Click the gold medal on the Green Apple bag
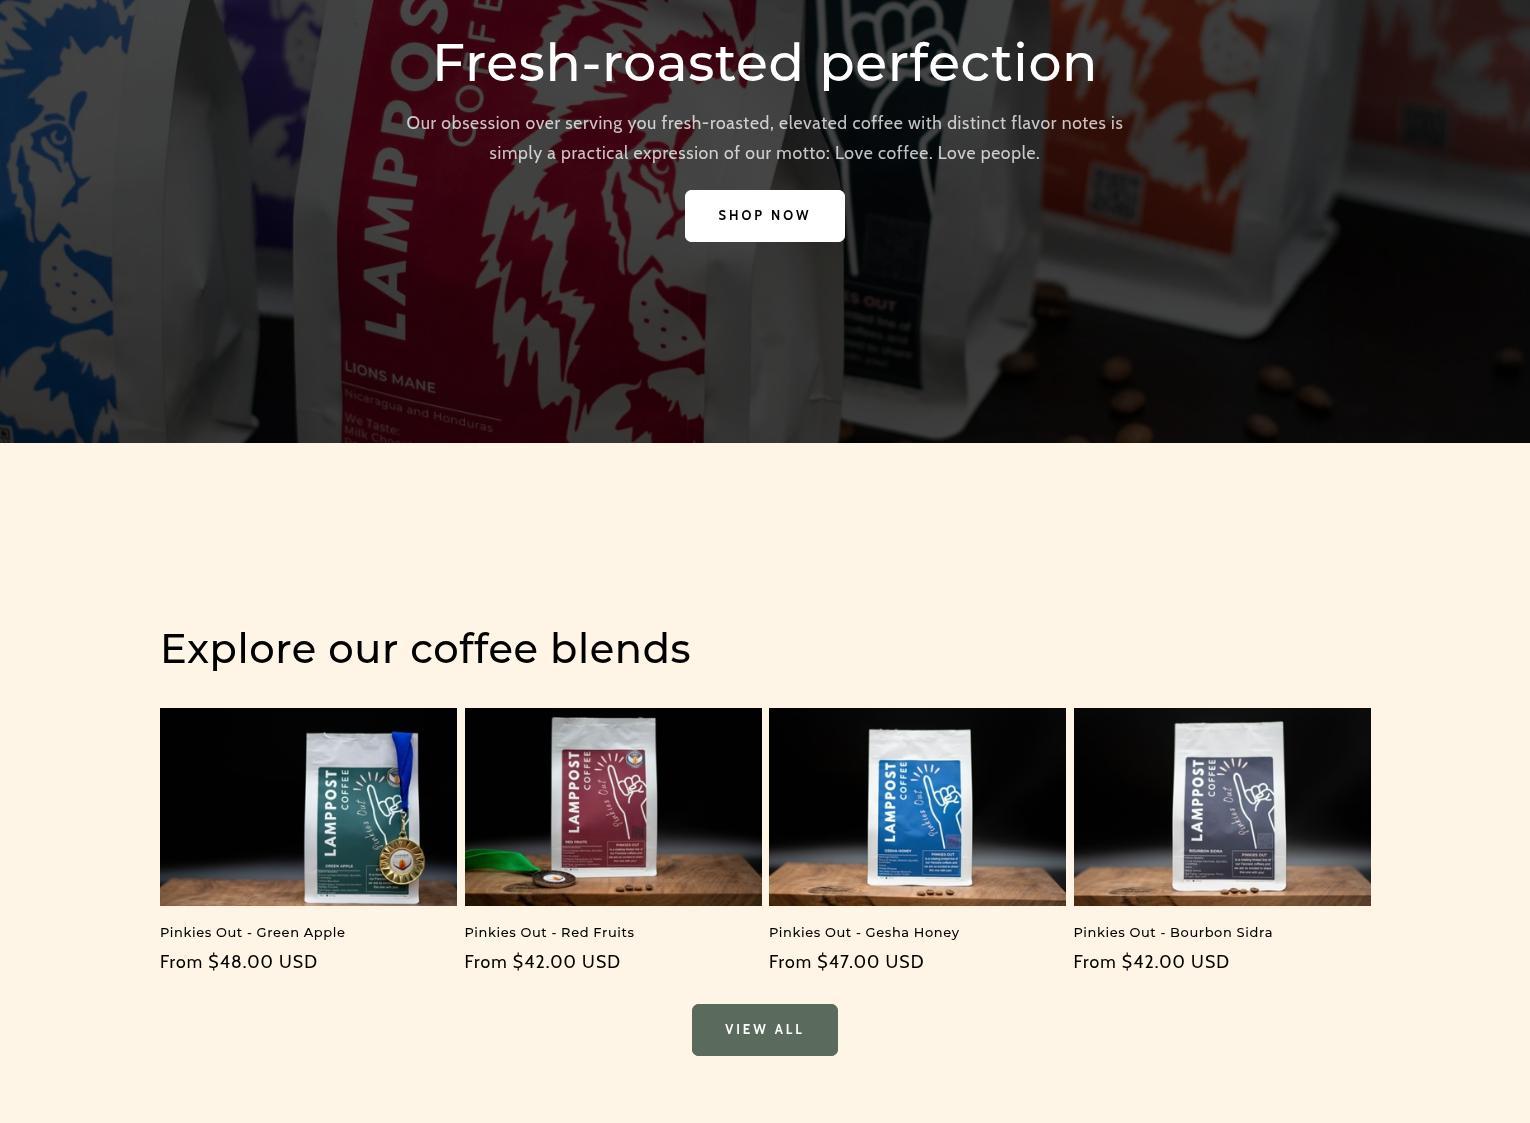 [401, 858]
